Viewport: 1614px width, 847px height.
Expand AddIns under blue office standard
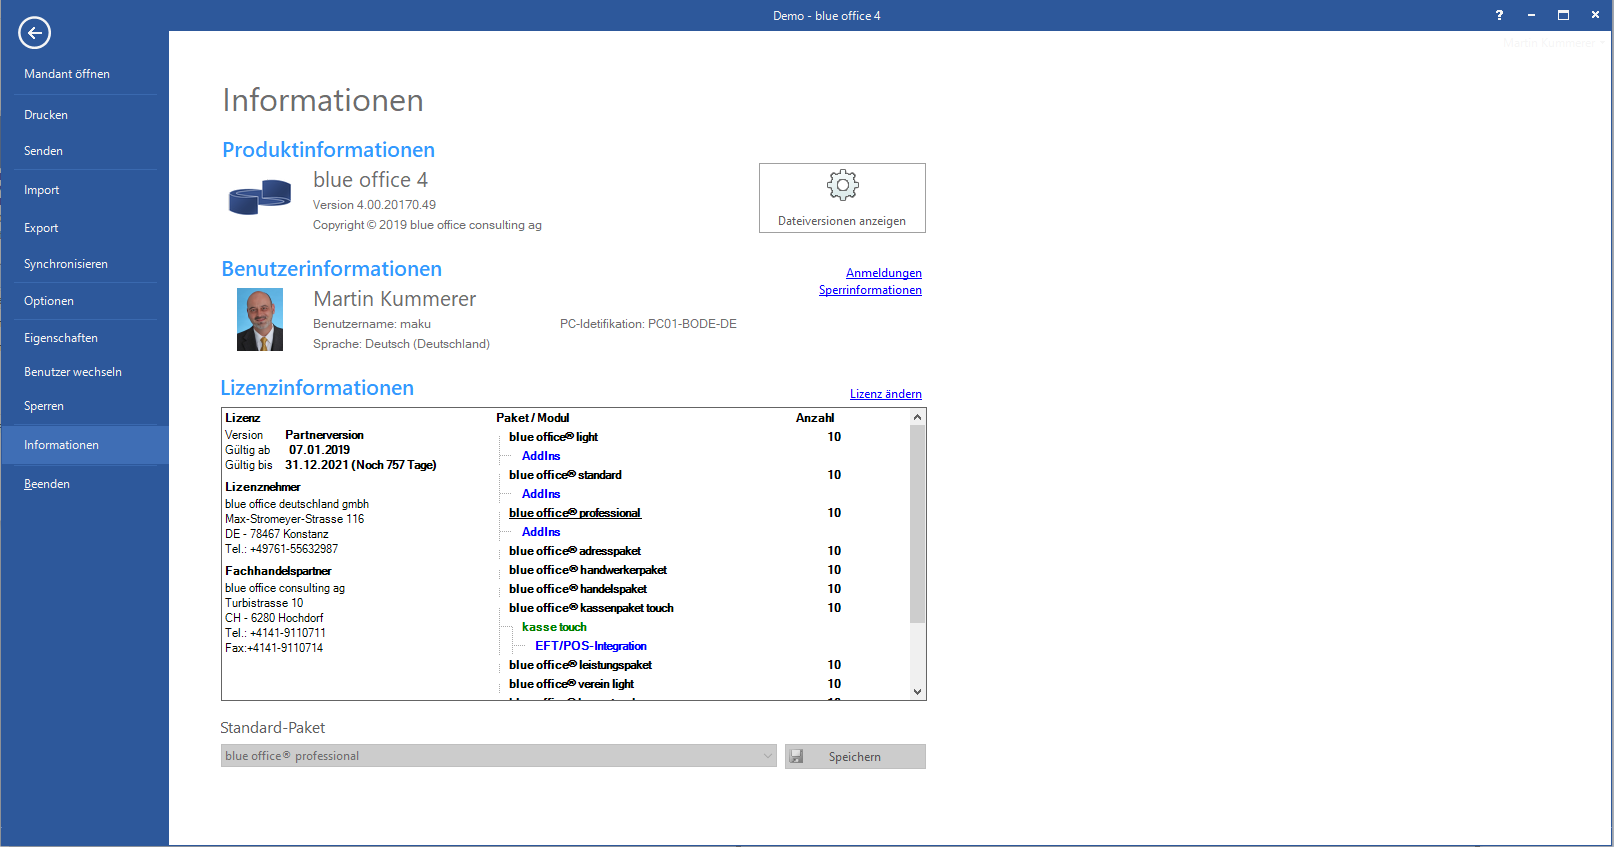(x=541, y=494)
